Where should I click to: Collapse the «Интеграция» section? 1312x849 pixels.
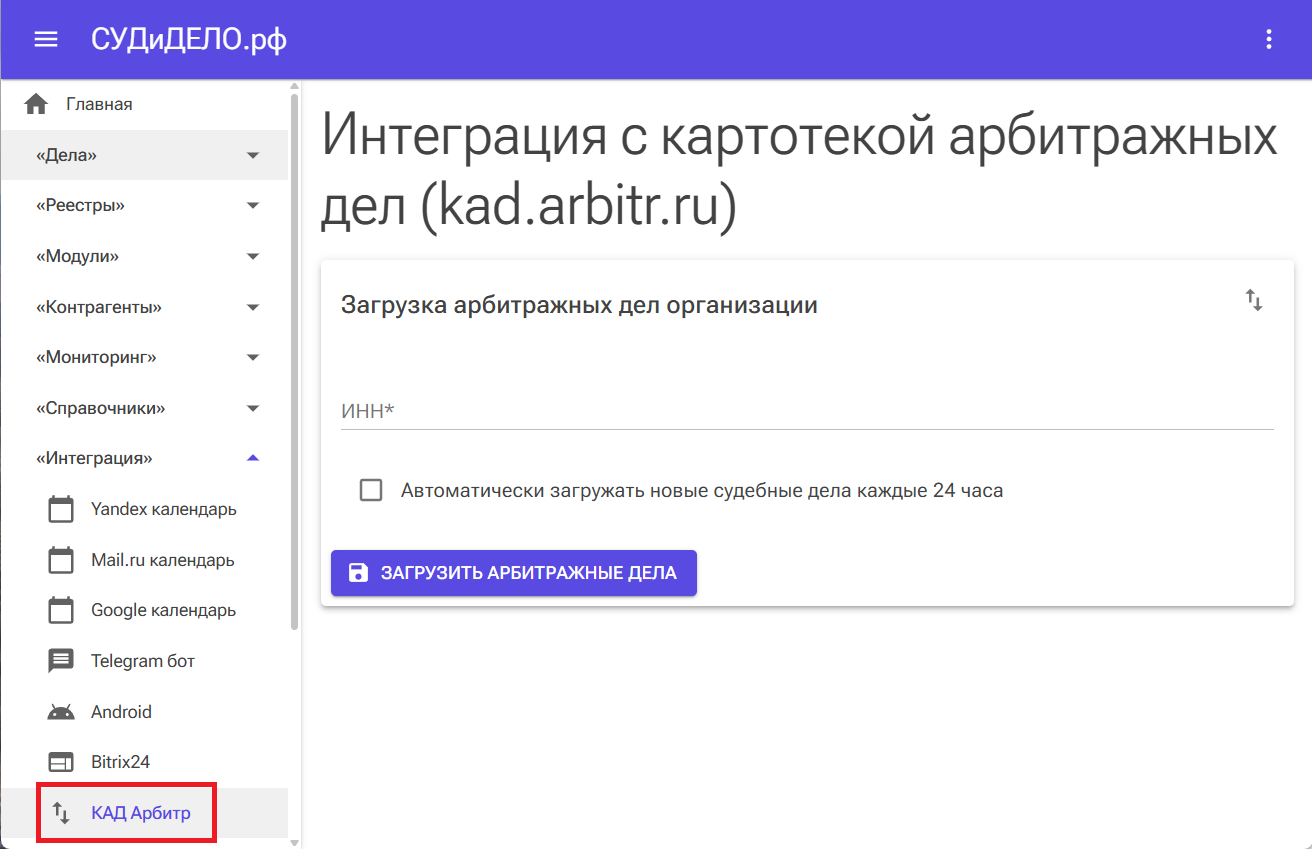(x=253, y=458)
